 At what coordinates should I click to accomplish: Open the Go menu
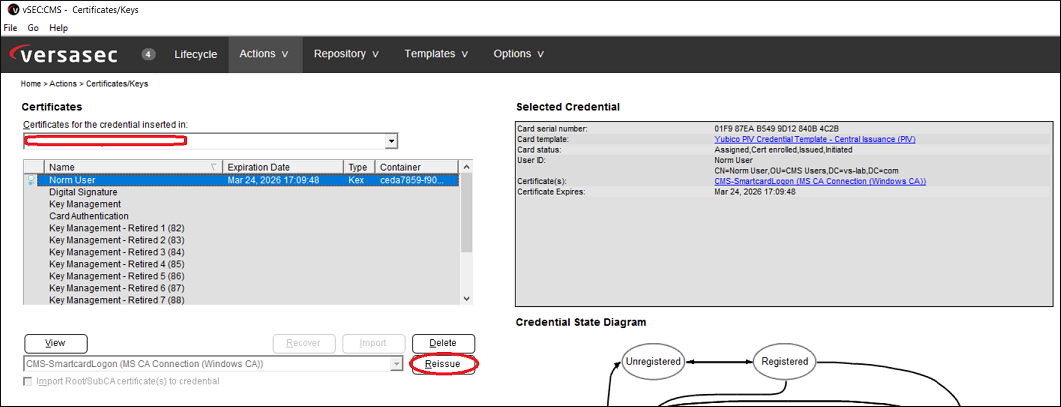pyautogui.click(x=33, y=28)
